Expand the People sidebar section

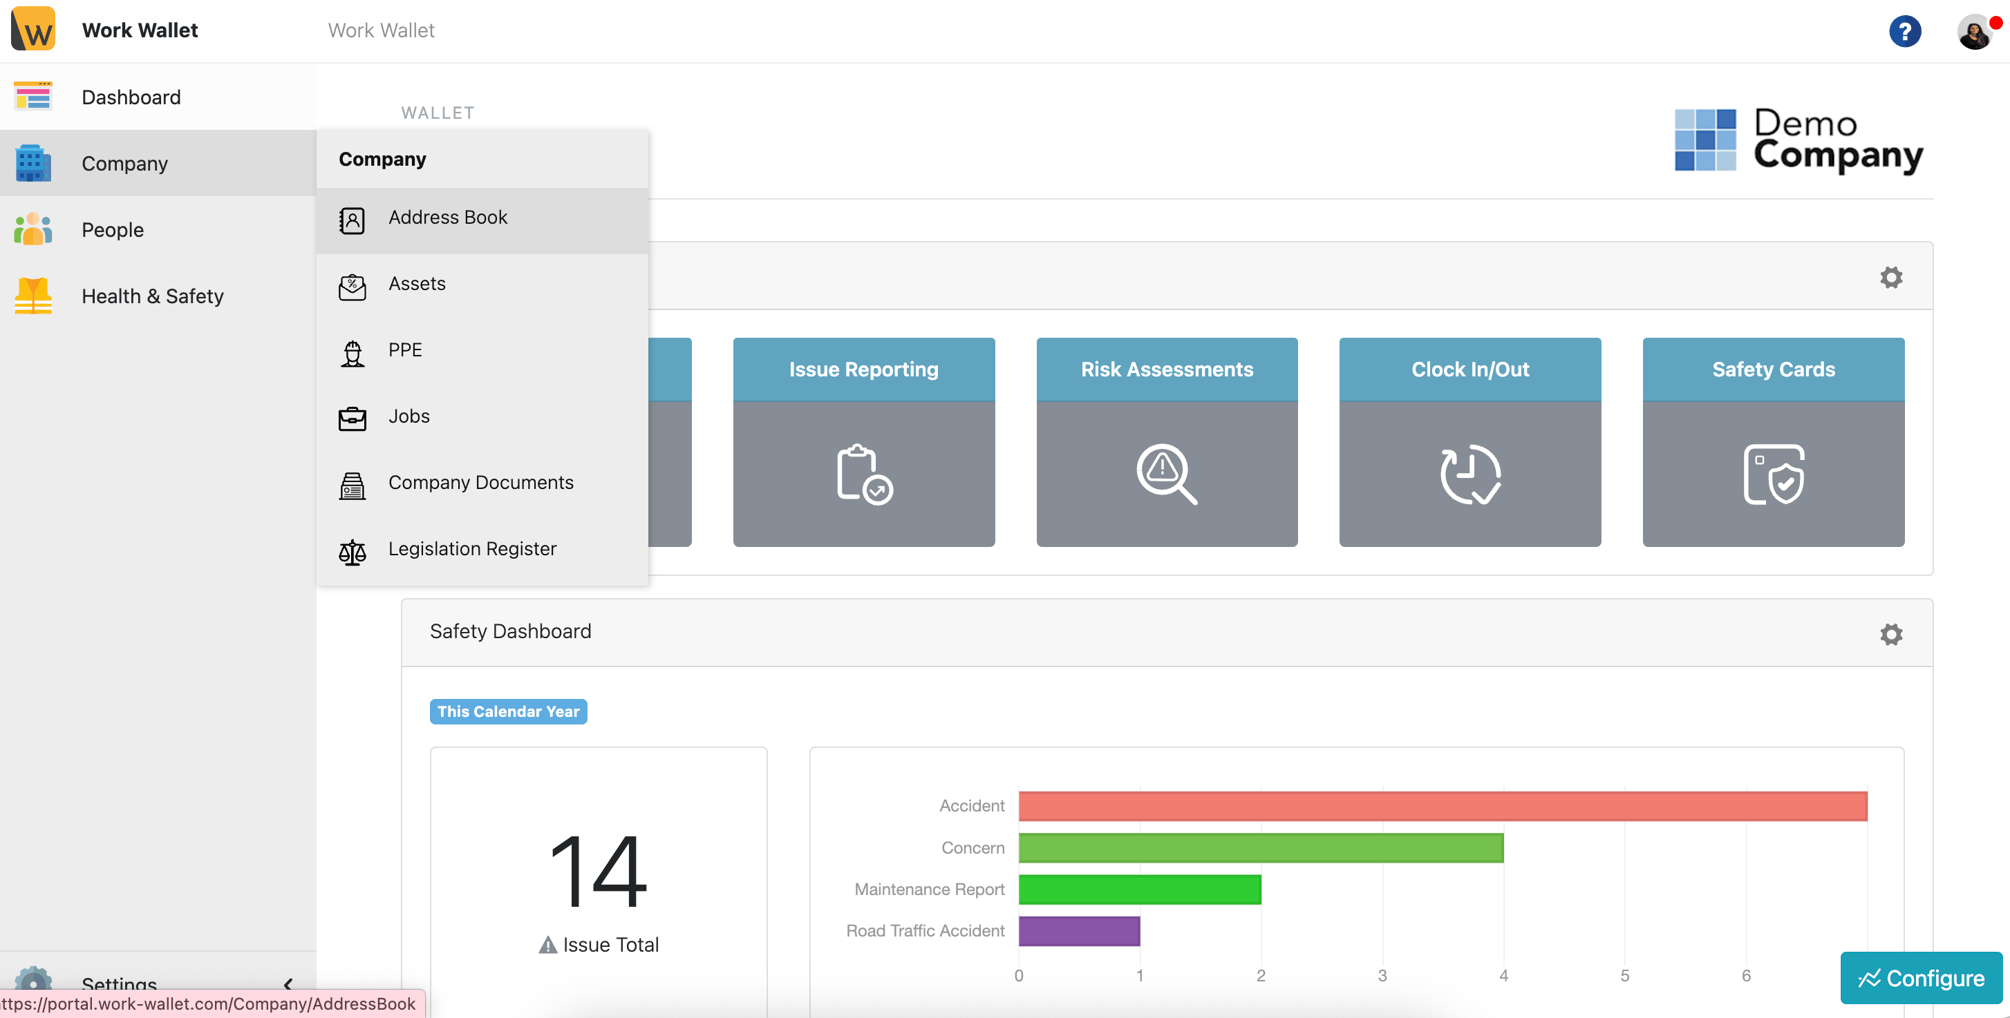112,230
